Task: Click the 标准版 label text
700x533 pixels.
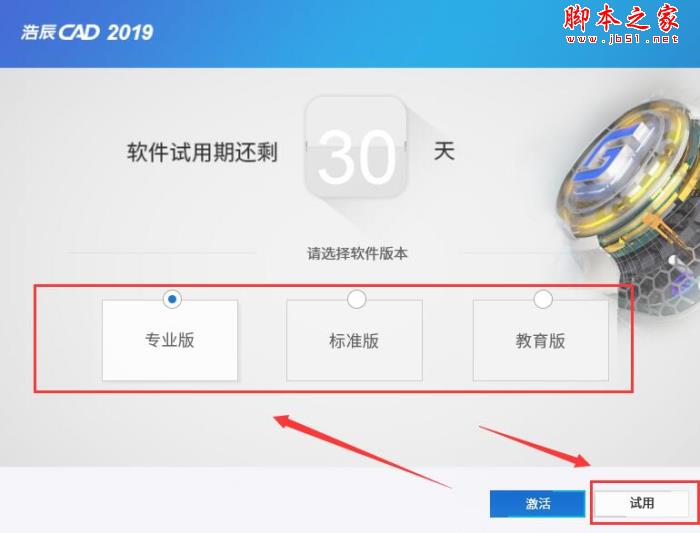Action: click(354, 341)
